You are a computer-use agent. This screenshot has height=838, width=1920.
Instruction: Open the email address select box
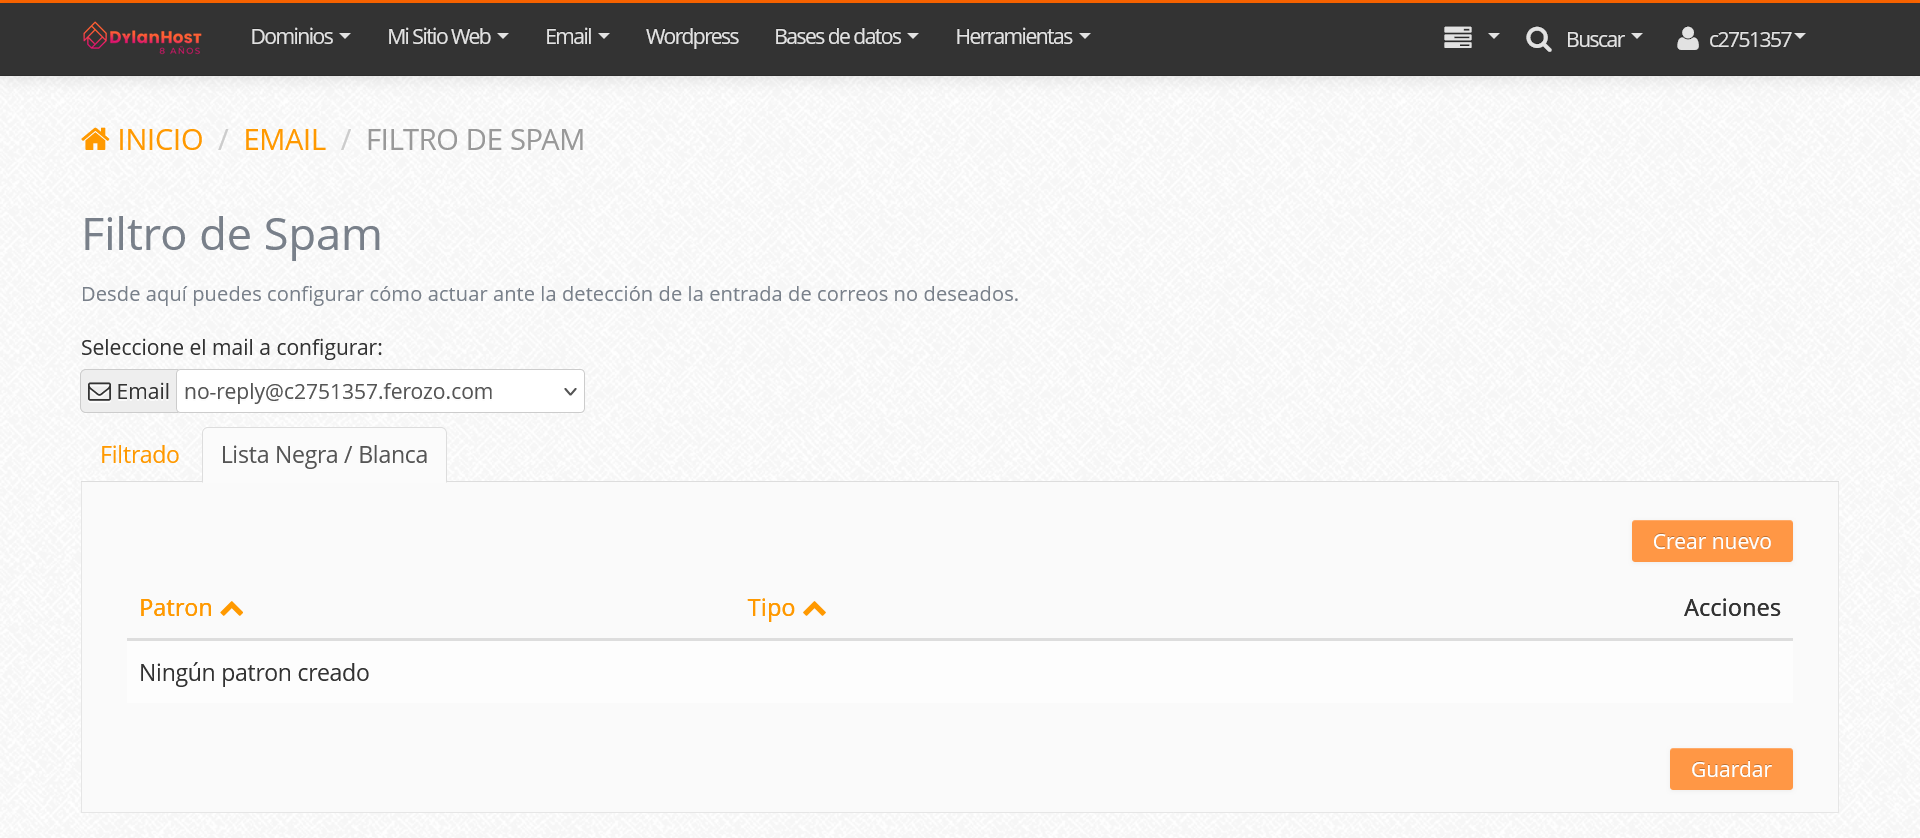coord(381,391)
